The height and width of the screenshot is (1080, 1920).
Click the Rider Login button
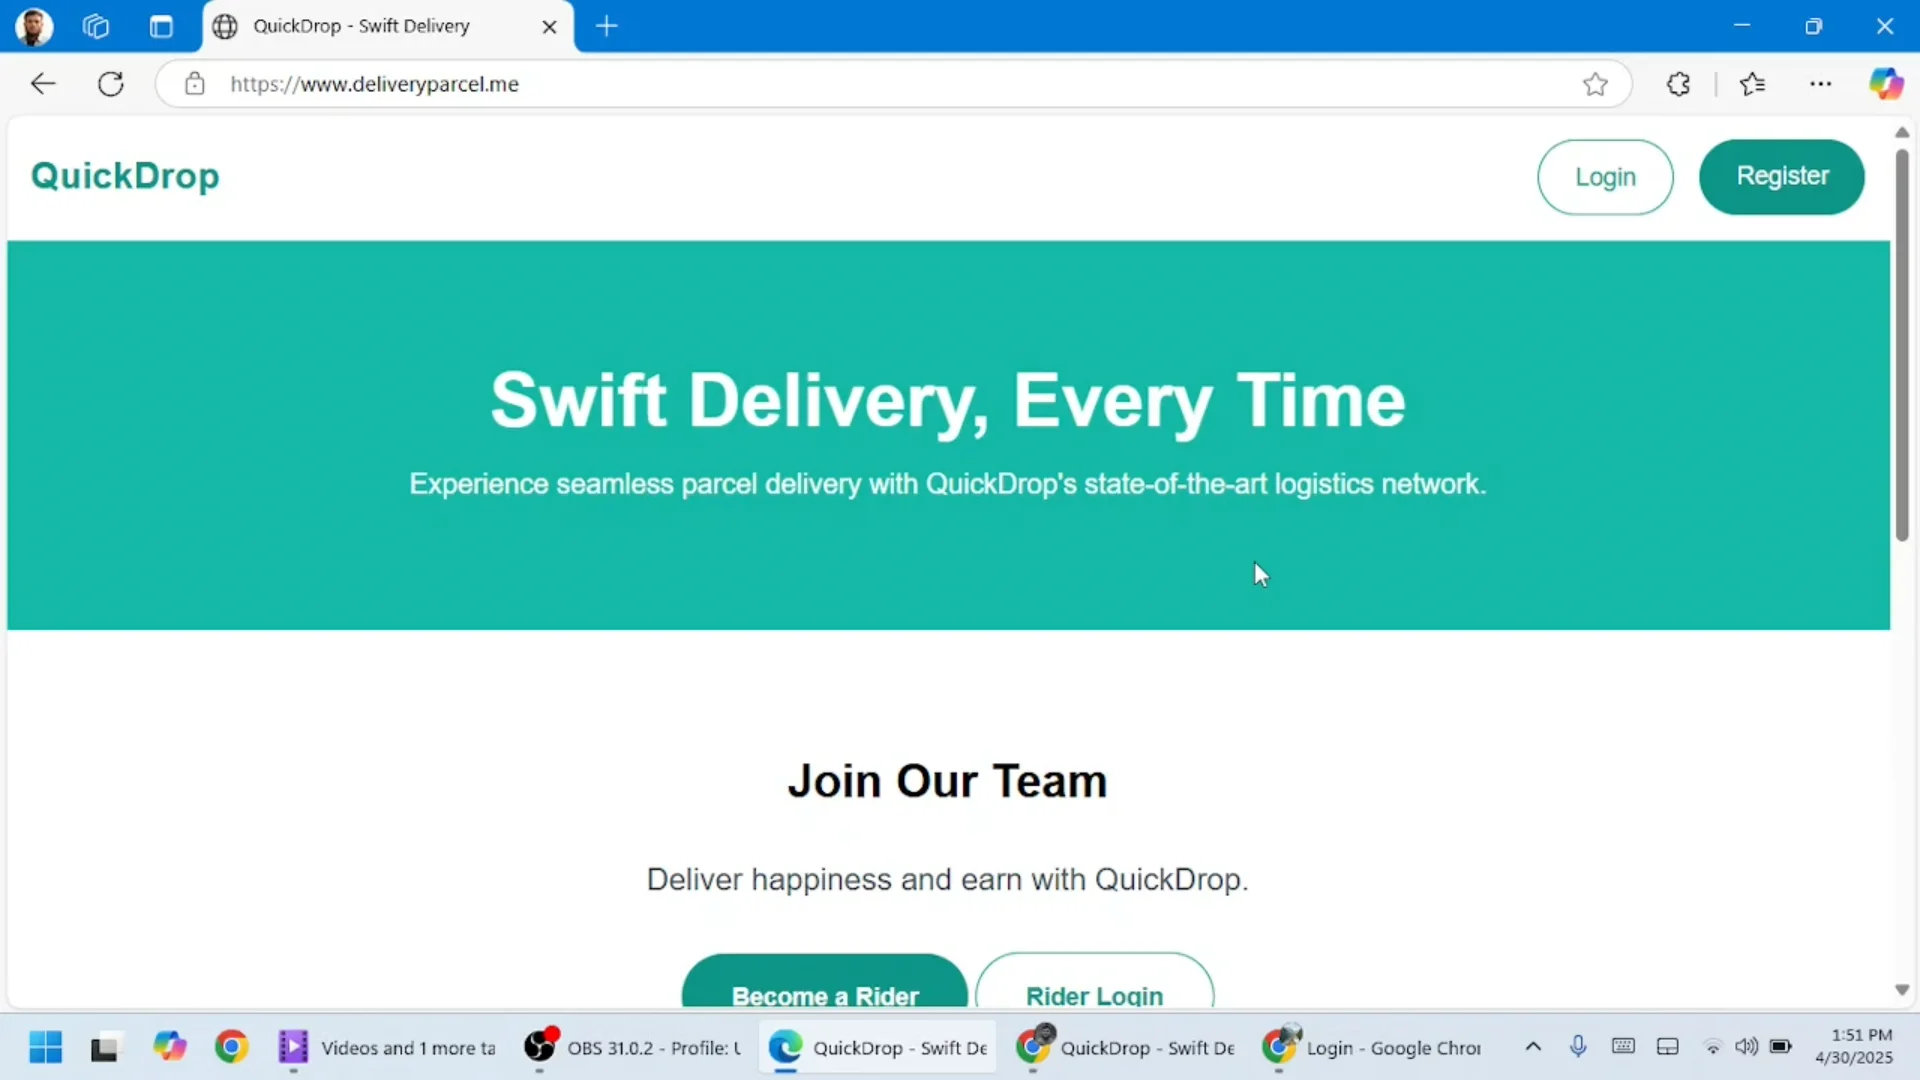pos(1094,995)
